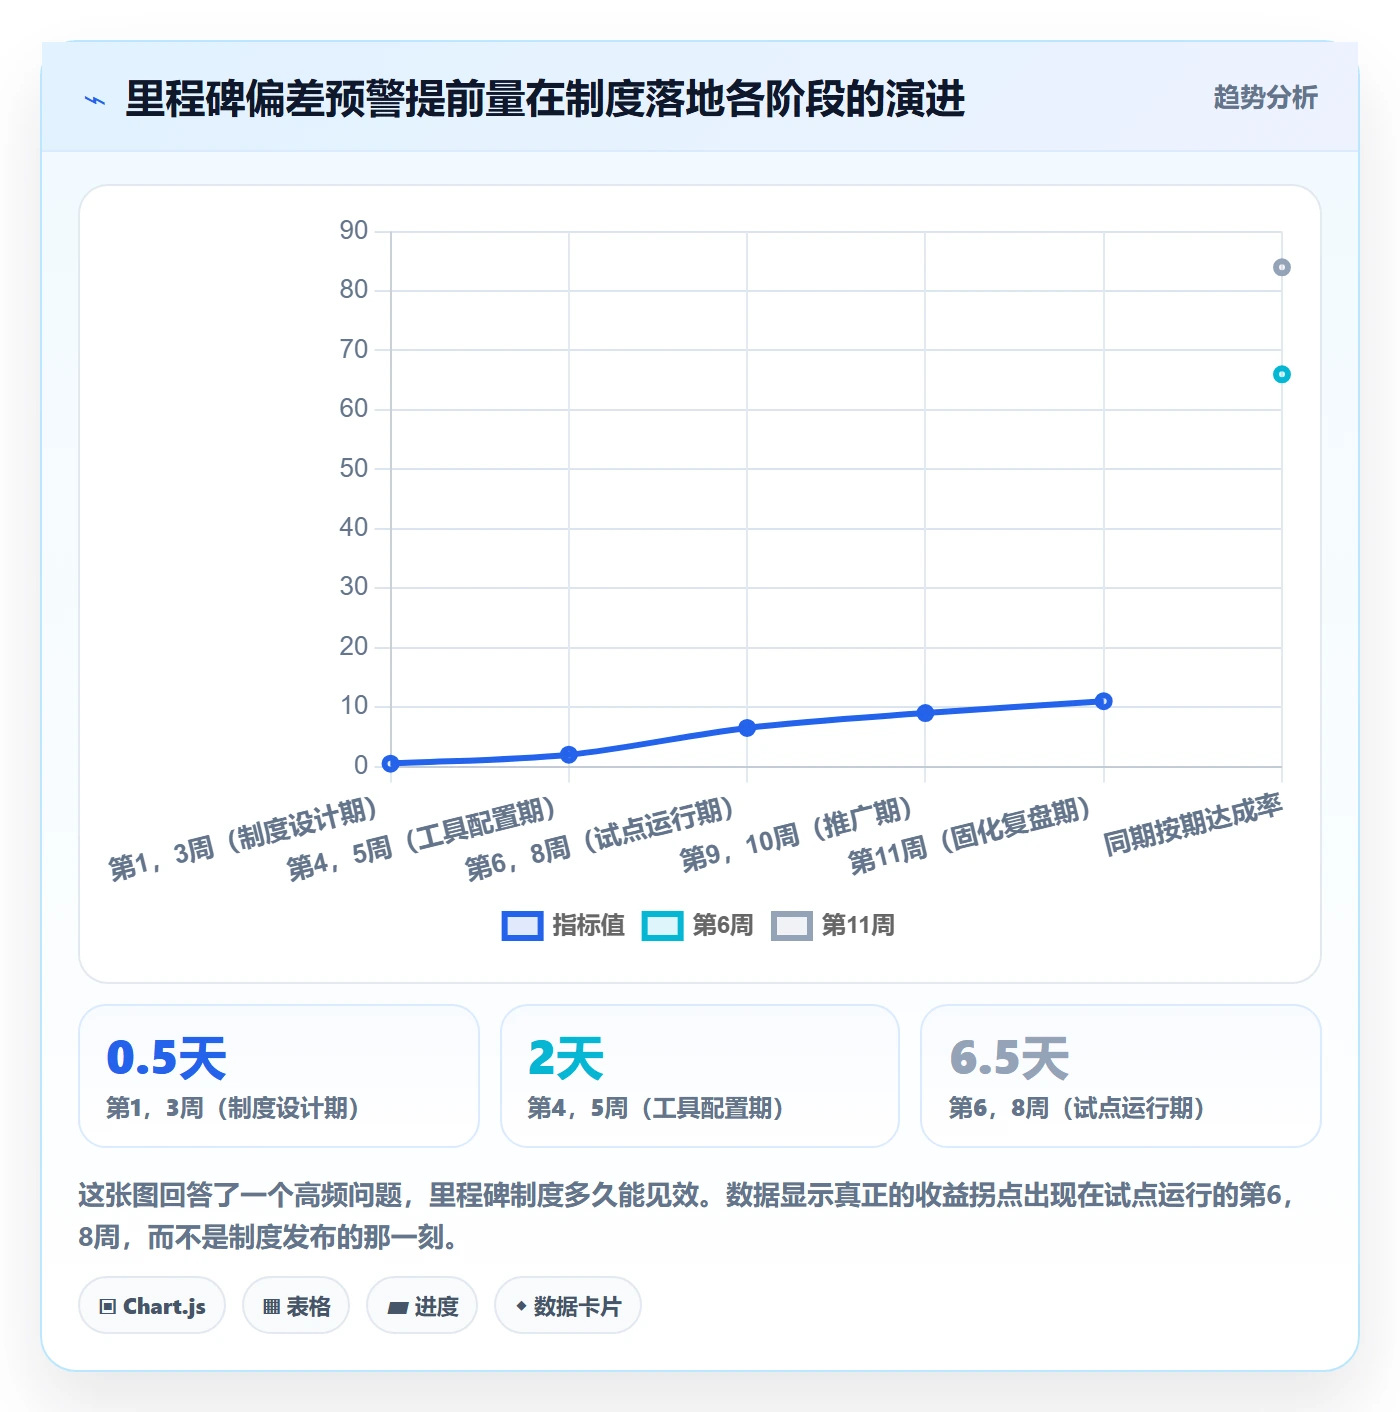Click the line point at 第4，5周
1400x1412 pixels.
click(569, 754)
